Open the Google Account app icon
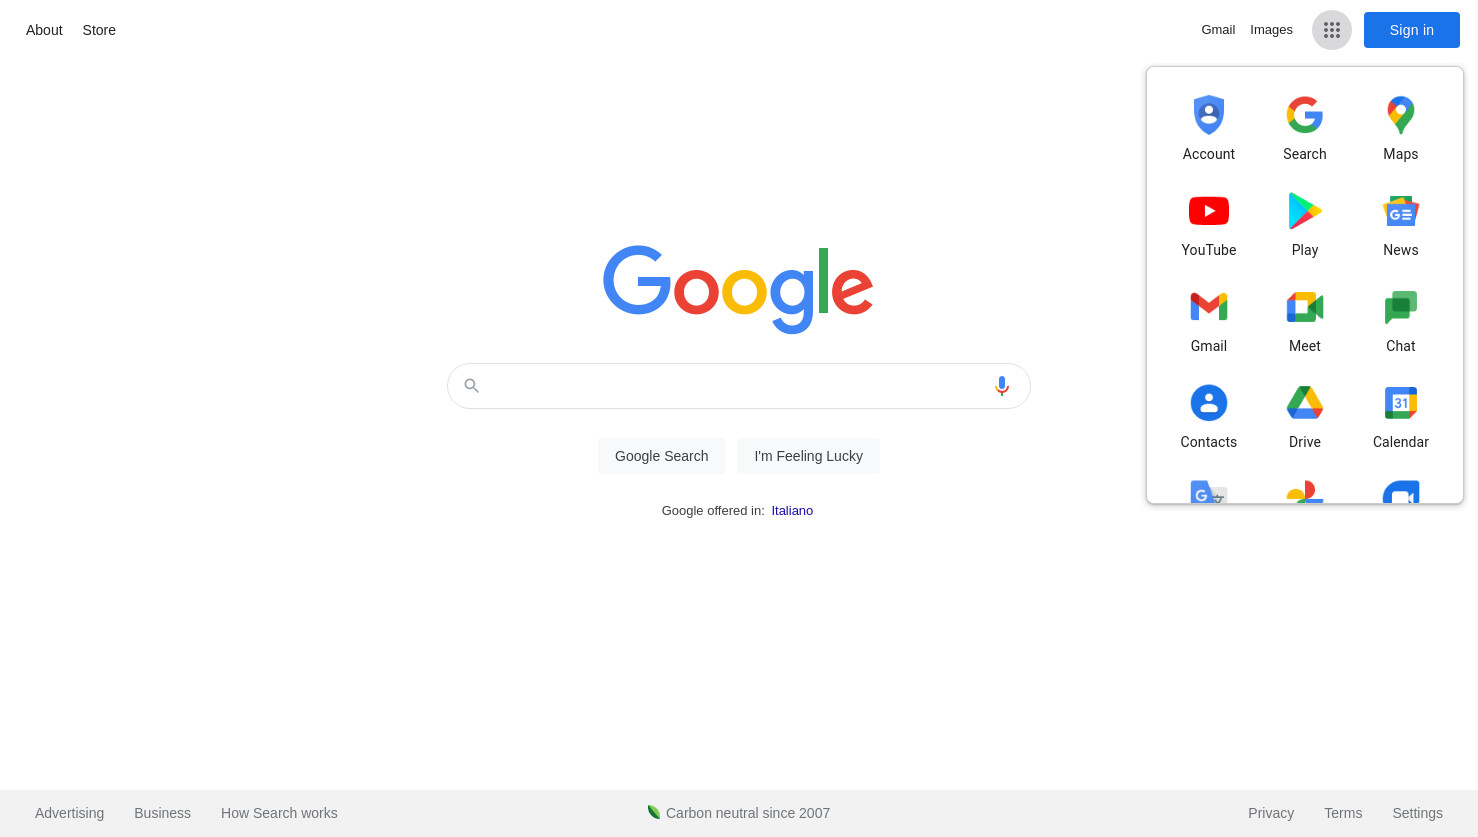Image resolution: width=1478 pixels, height=837 pixels. point(1208,128)
